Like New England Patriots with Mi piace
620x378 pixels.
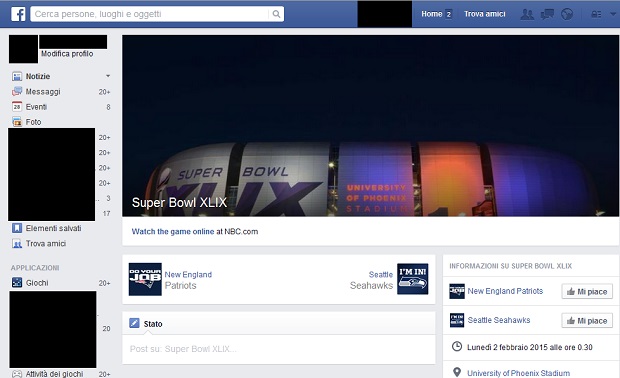pos(587,291)
